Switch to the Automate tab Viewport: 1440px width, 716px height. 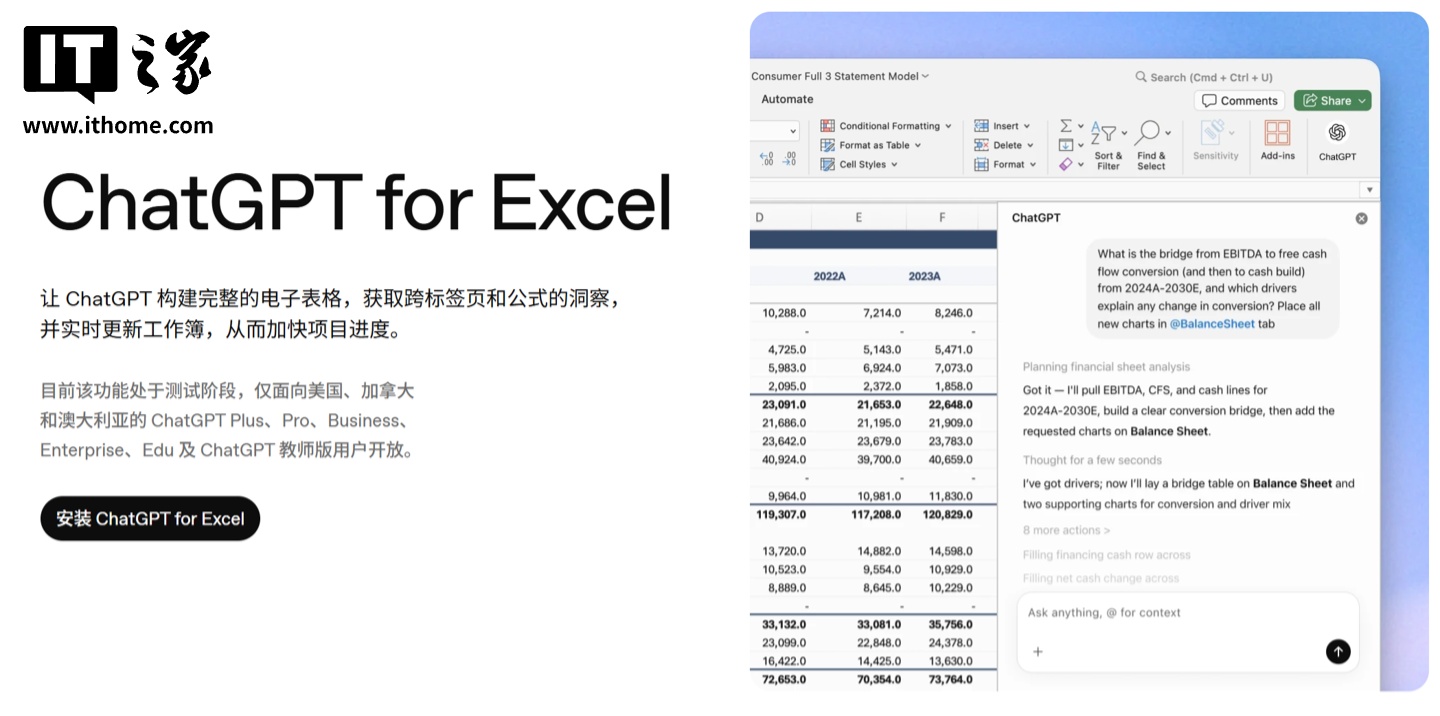coord(787,99)
